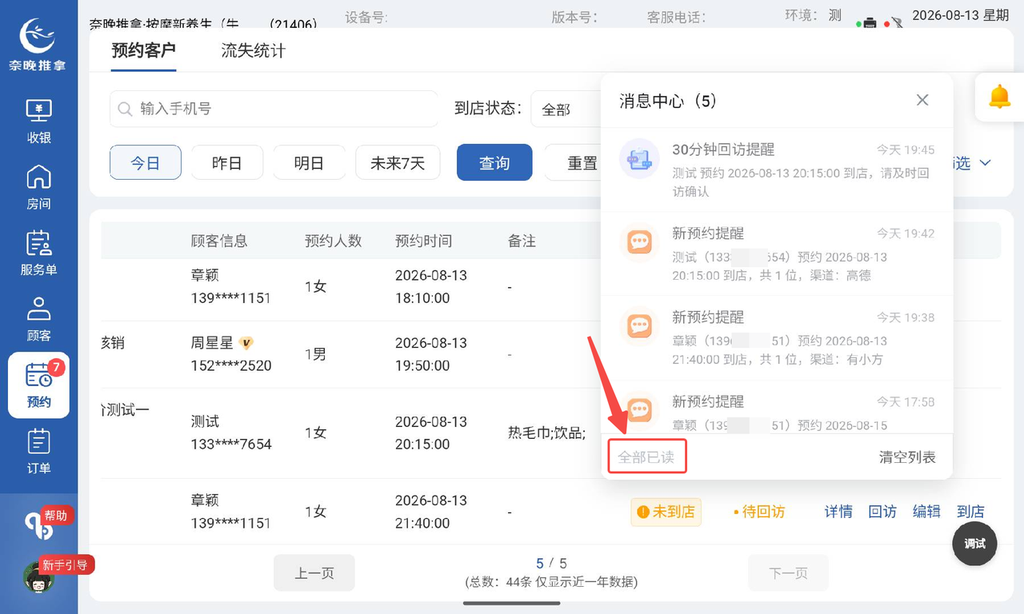
Task: Click the 消息中心（5）title
Action: [x=668, y=101]
